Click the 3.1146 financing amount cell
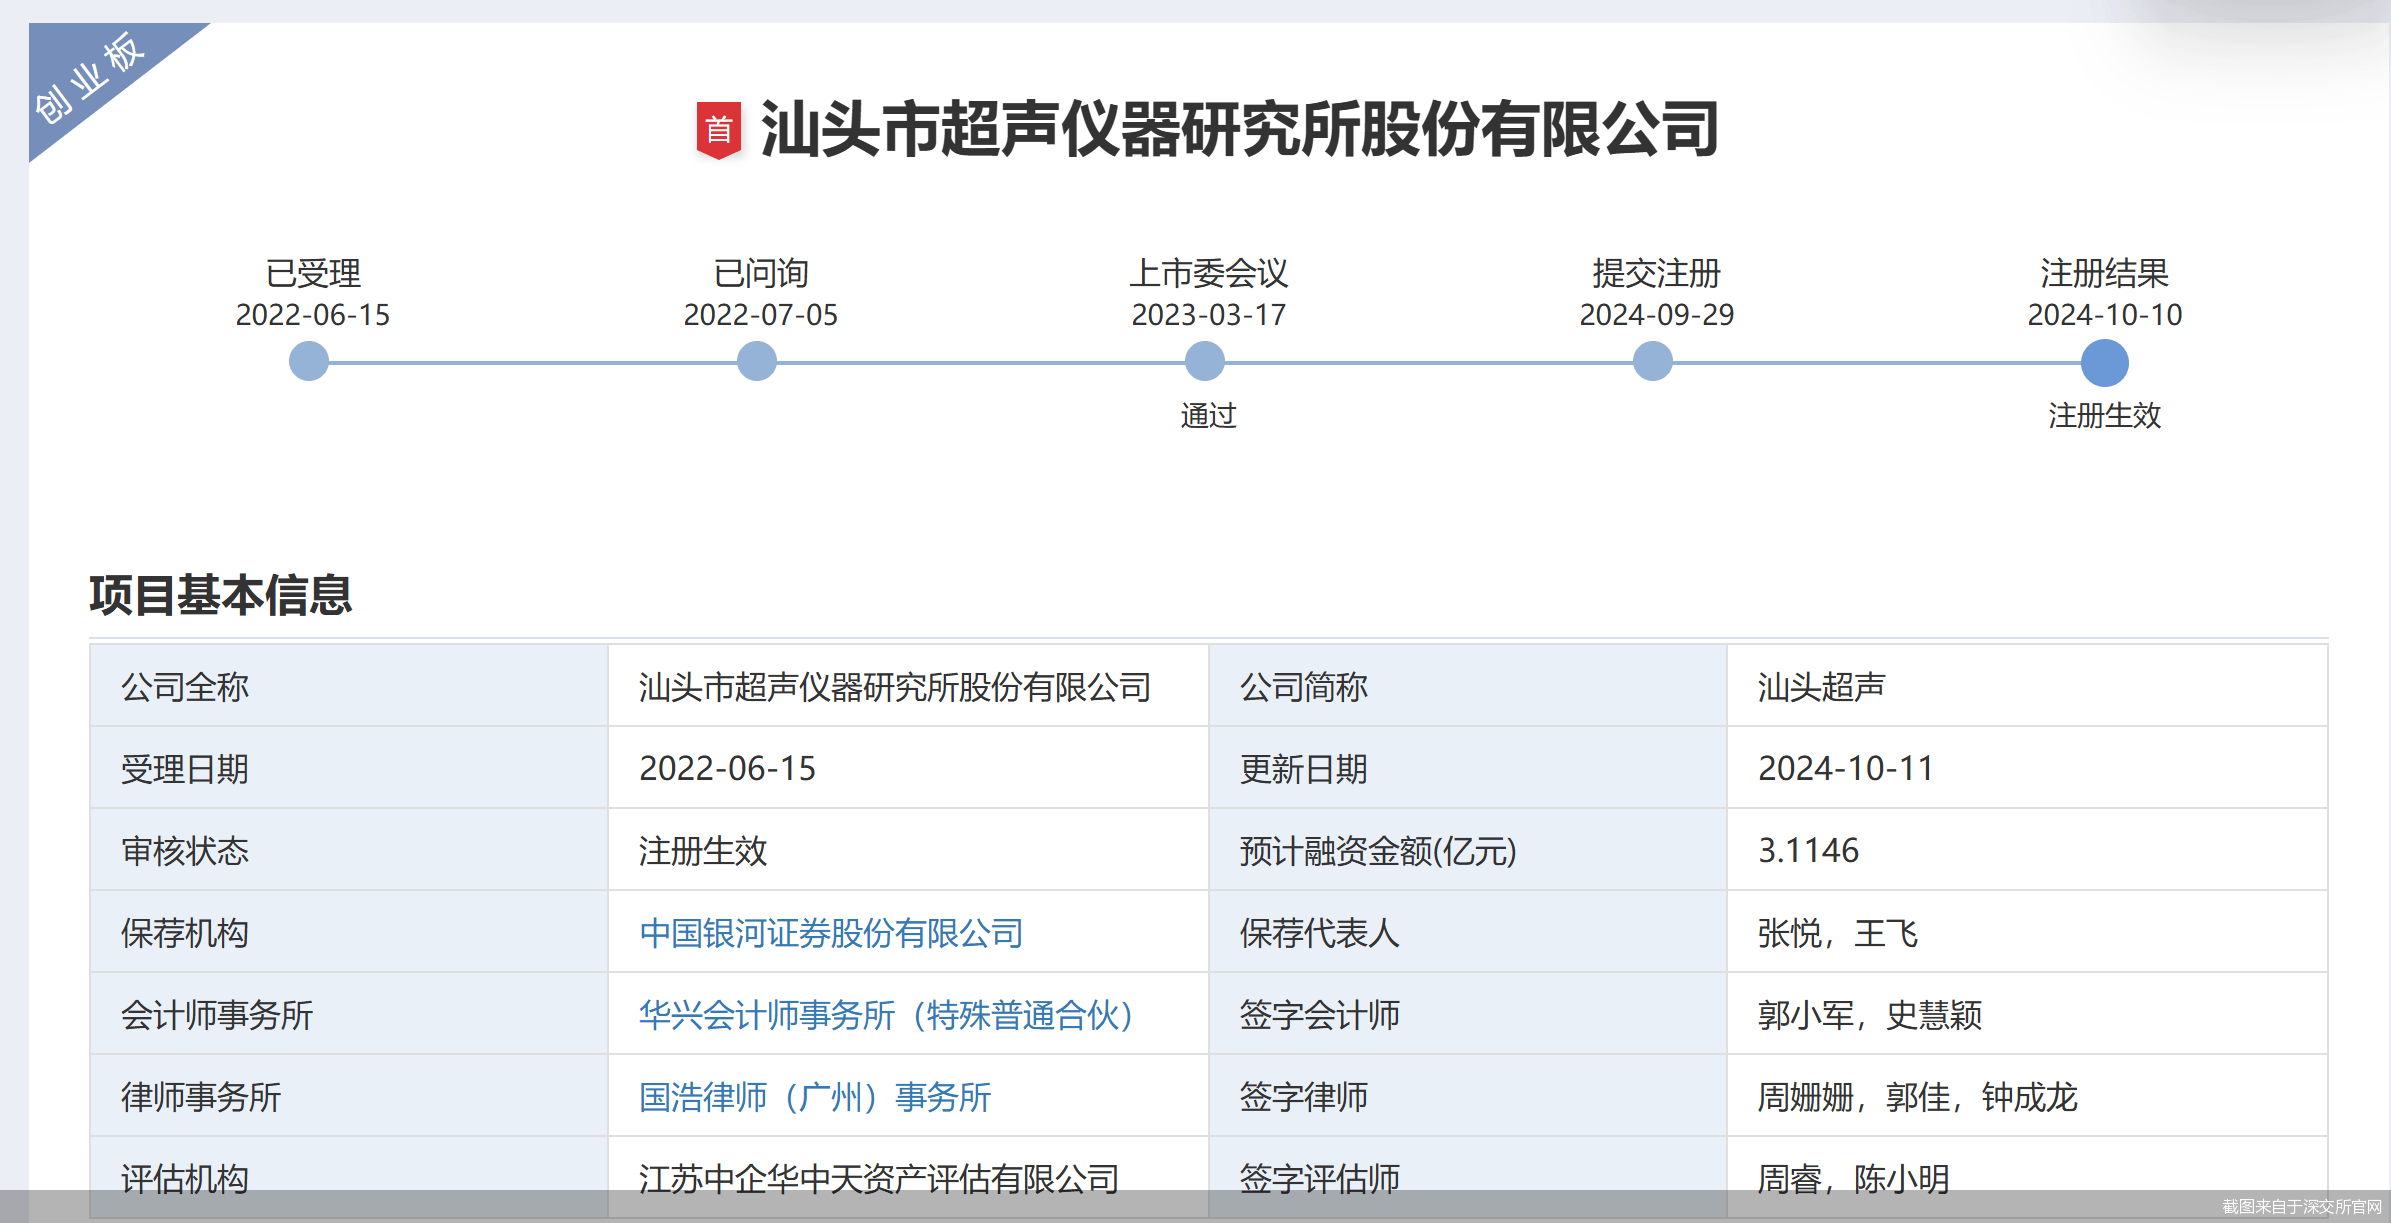Viewport: 2391px width, 1223px height. 1808,850
